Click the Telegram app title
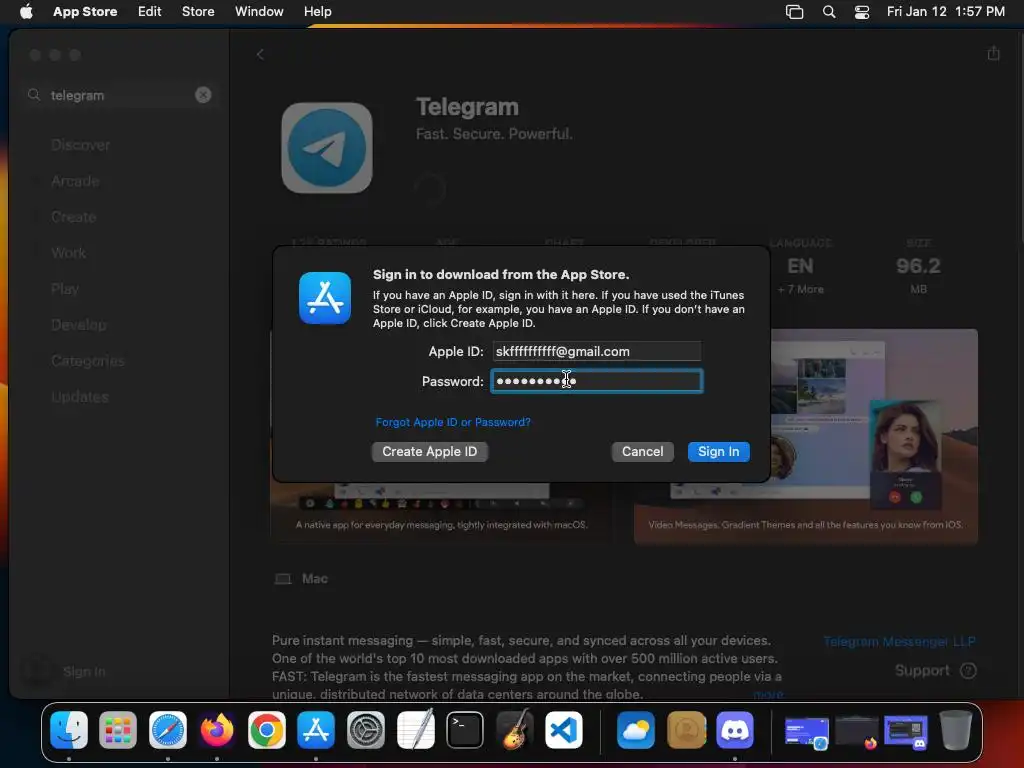 [x=467, y=106]
